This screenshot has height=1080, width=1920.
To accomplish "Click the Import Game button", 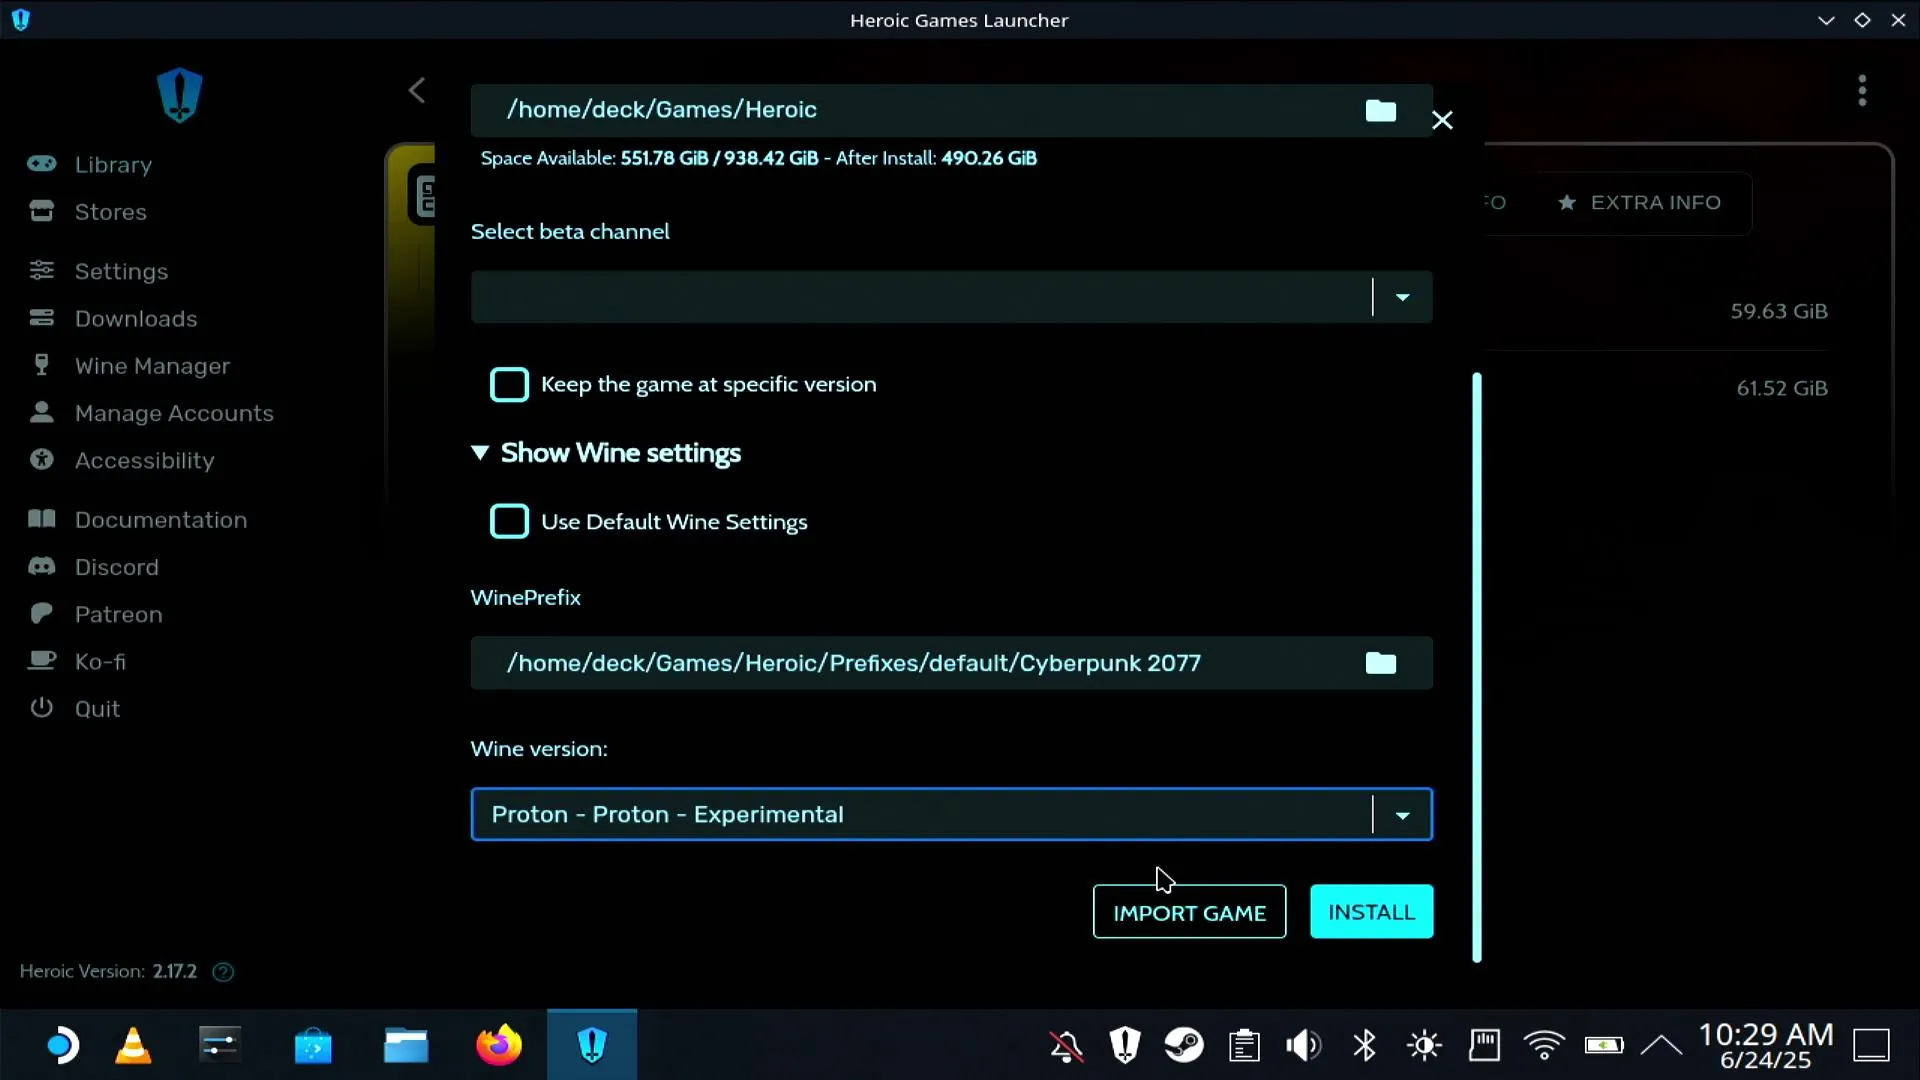I will tap(1189, 912).
